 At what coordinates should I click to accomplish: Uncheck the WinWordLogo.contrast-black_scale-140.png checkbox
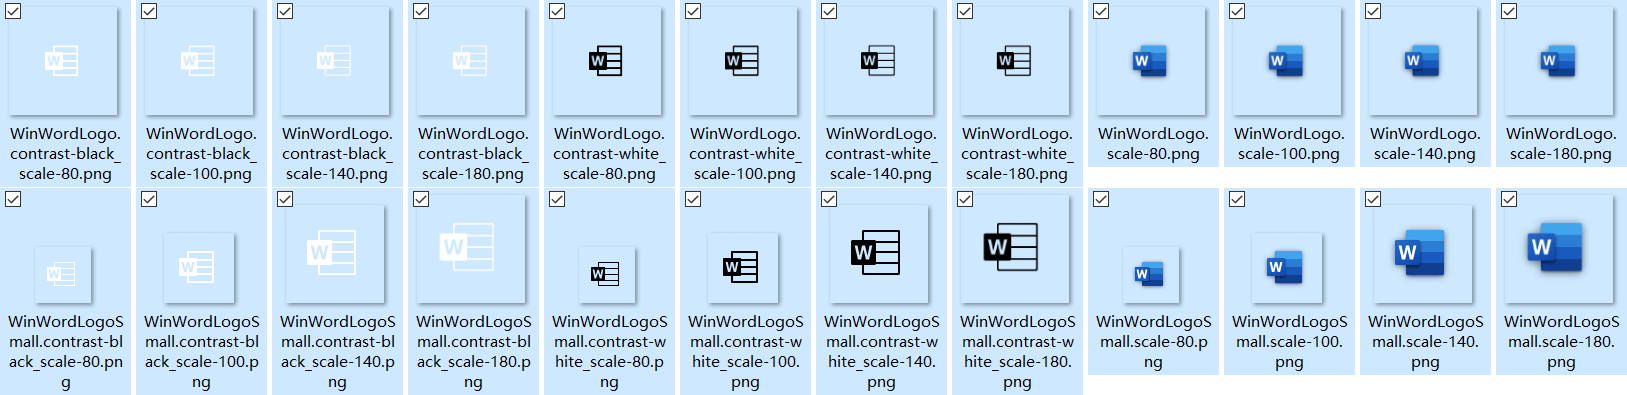click(x=285, y=11)
